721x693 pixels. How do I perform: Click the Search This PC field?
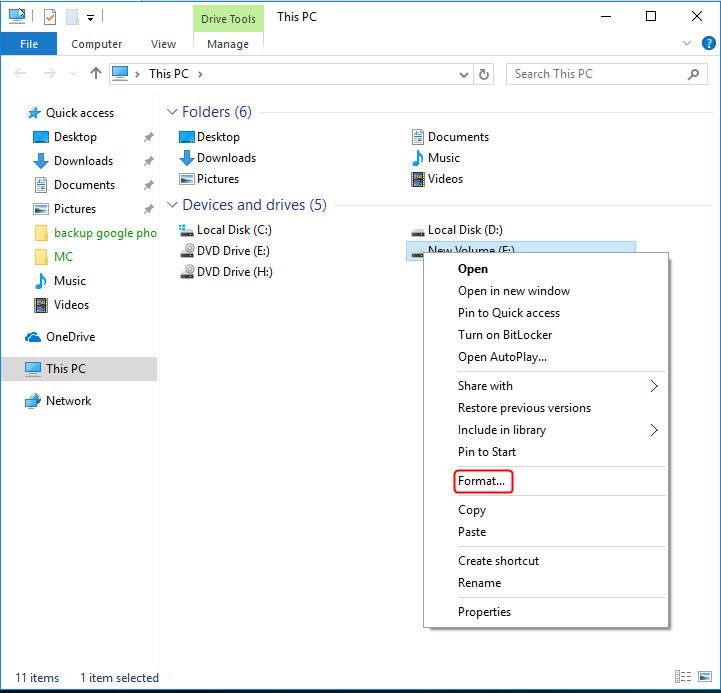click(x=595, y=73)
